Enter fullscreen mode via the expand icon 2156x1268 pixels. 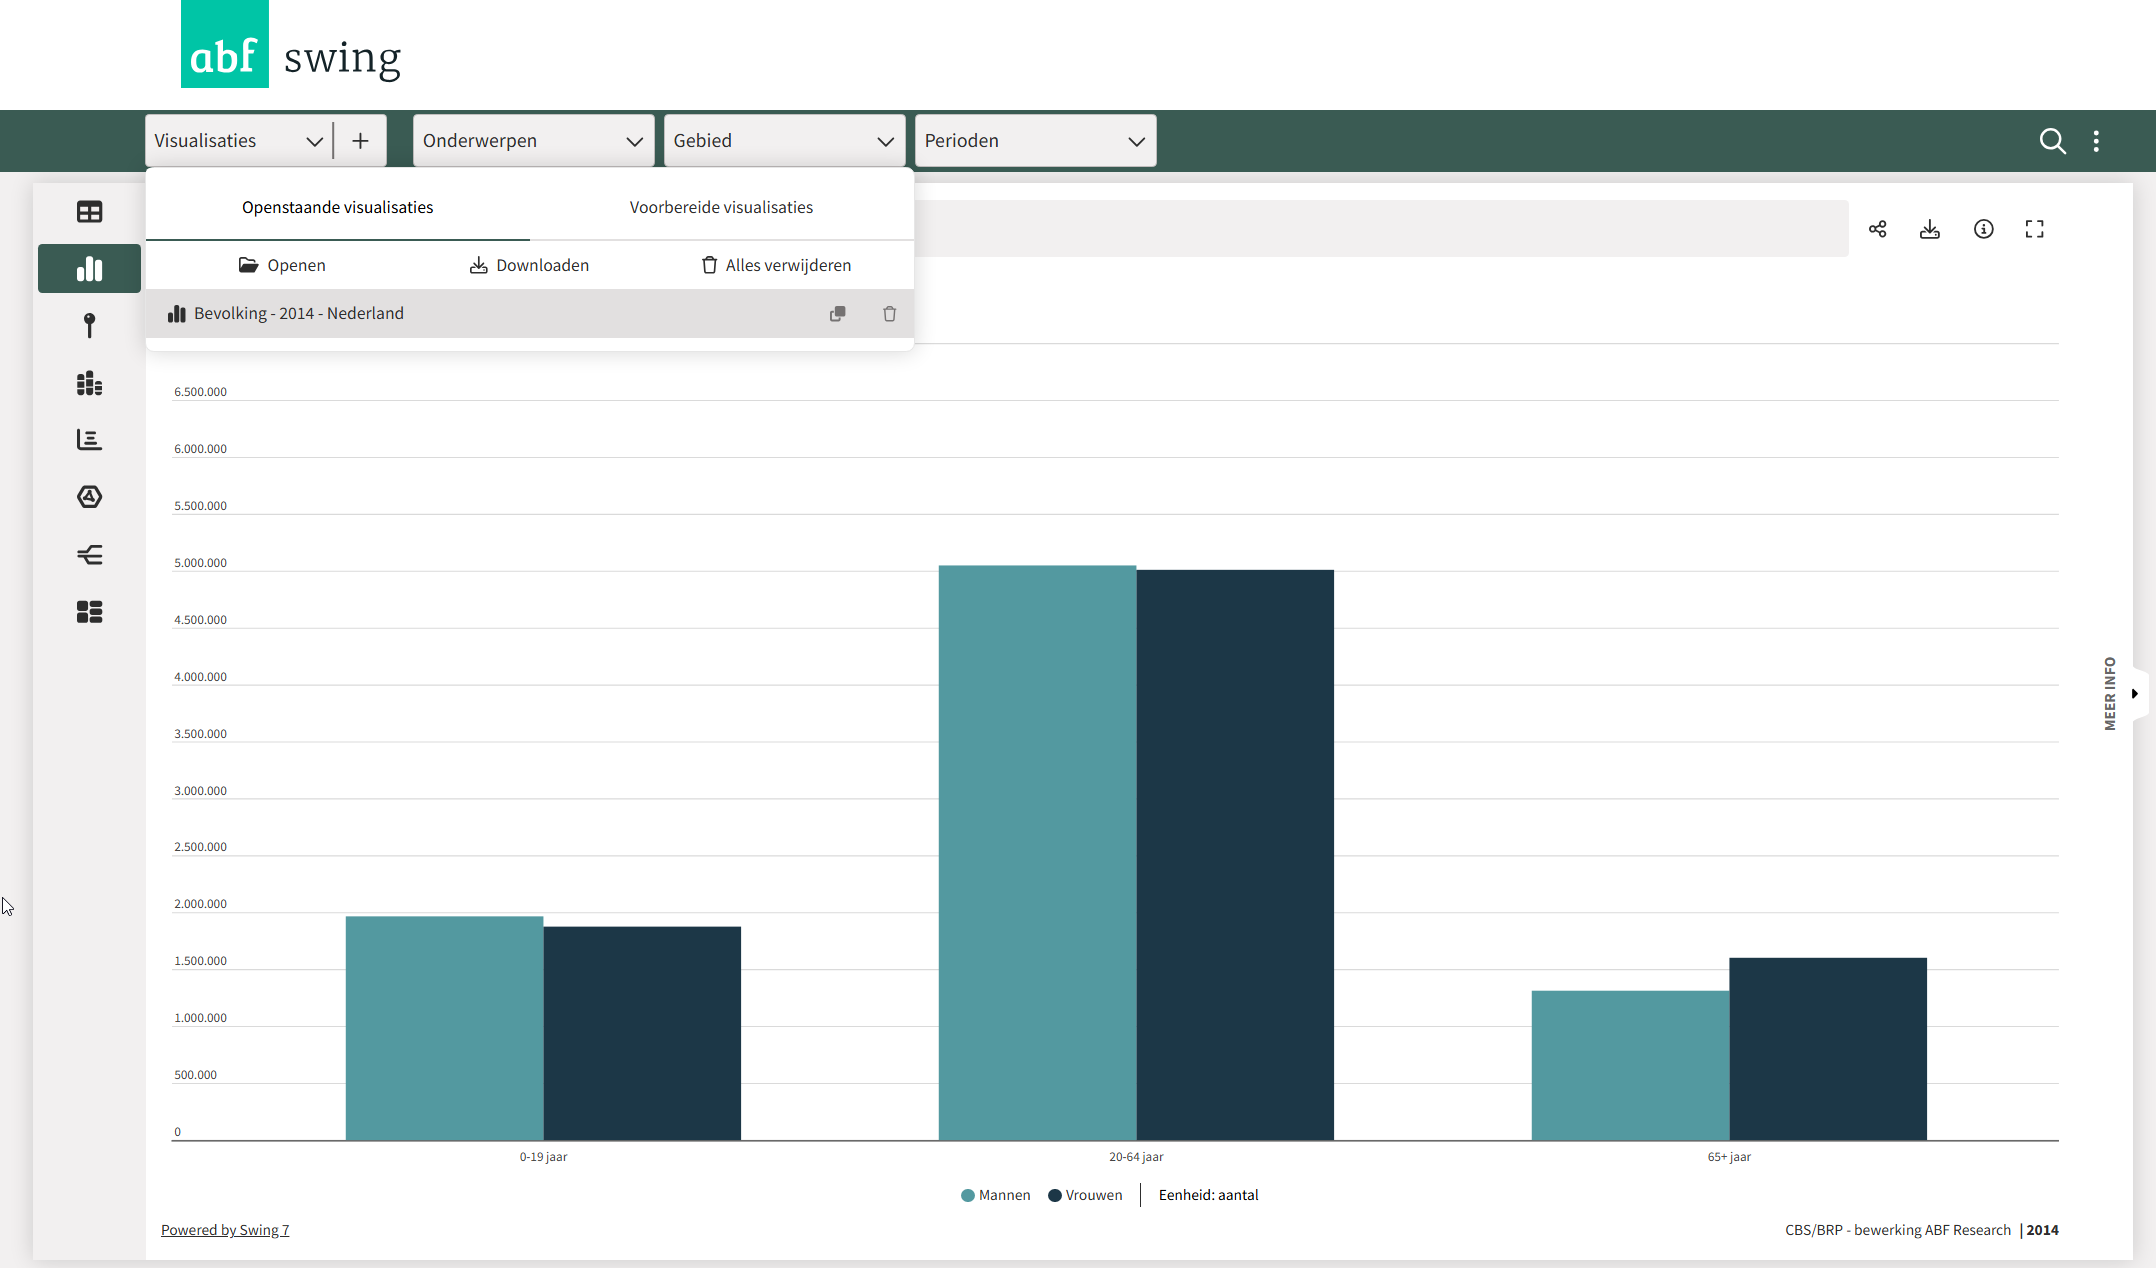click(x=2034, y=229)
